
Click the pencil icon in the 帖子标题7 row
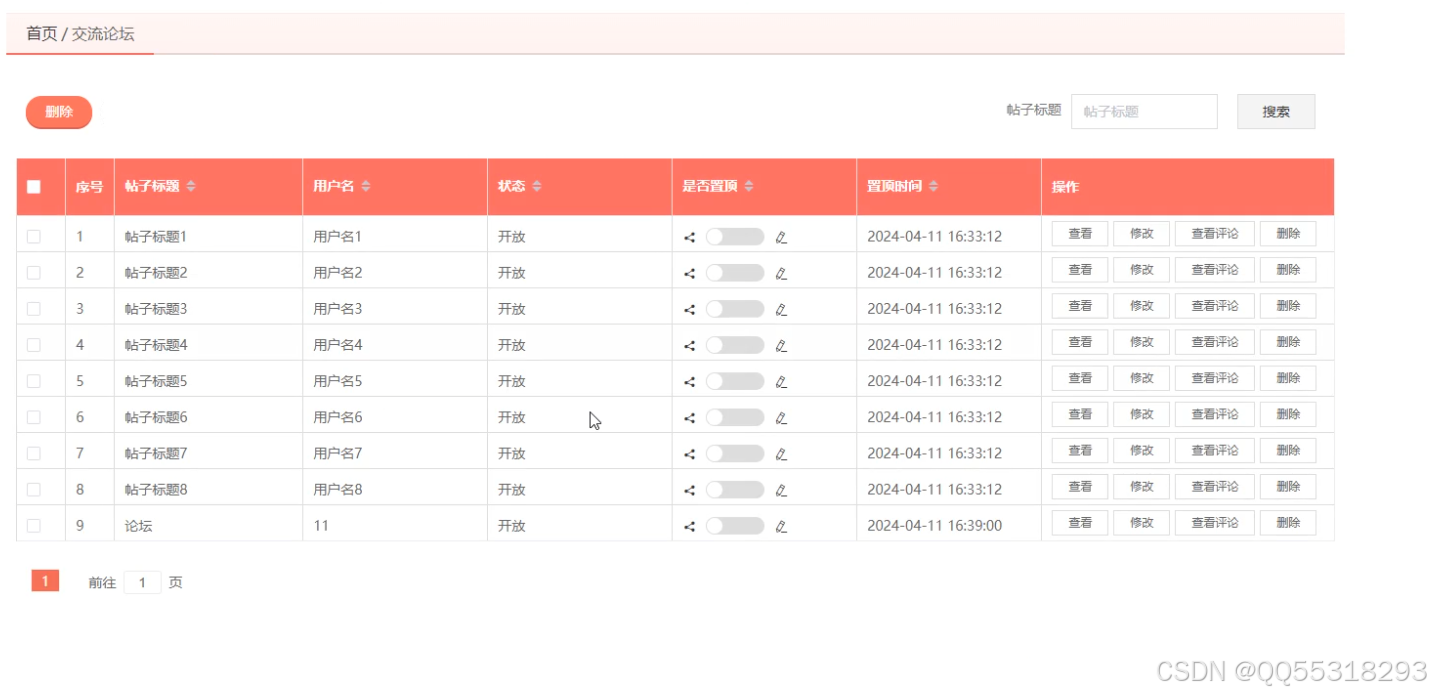pyautogui.click(x=781, y=453)
